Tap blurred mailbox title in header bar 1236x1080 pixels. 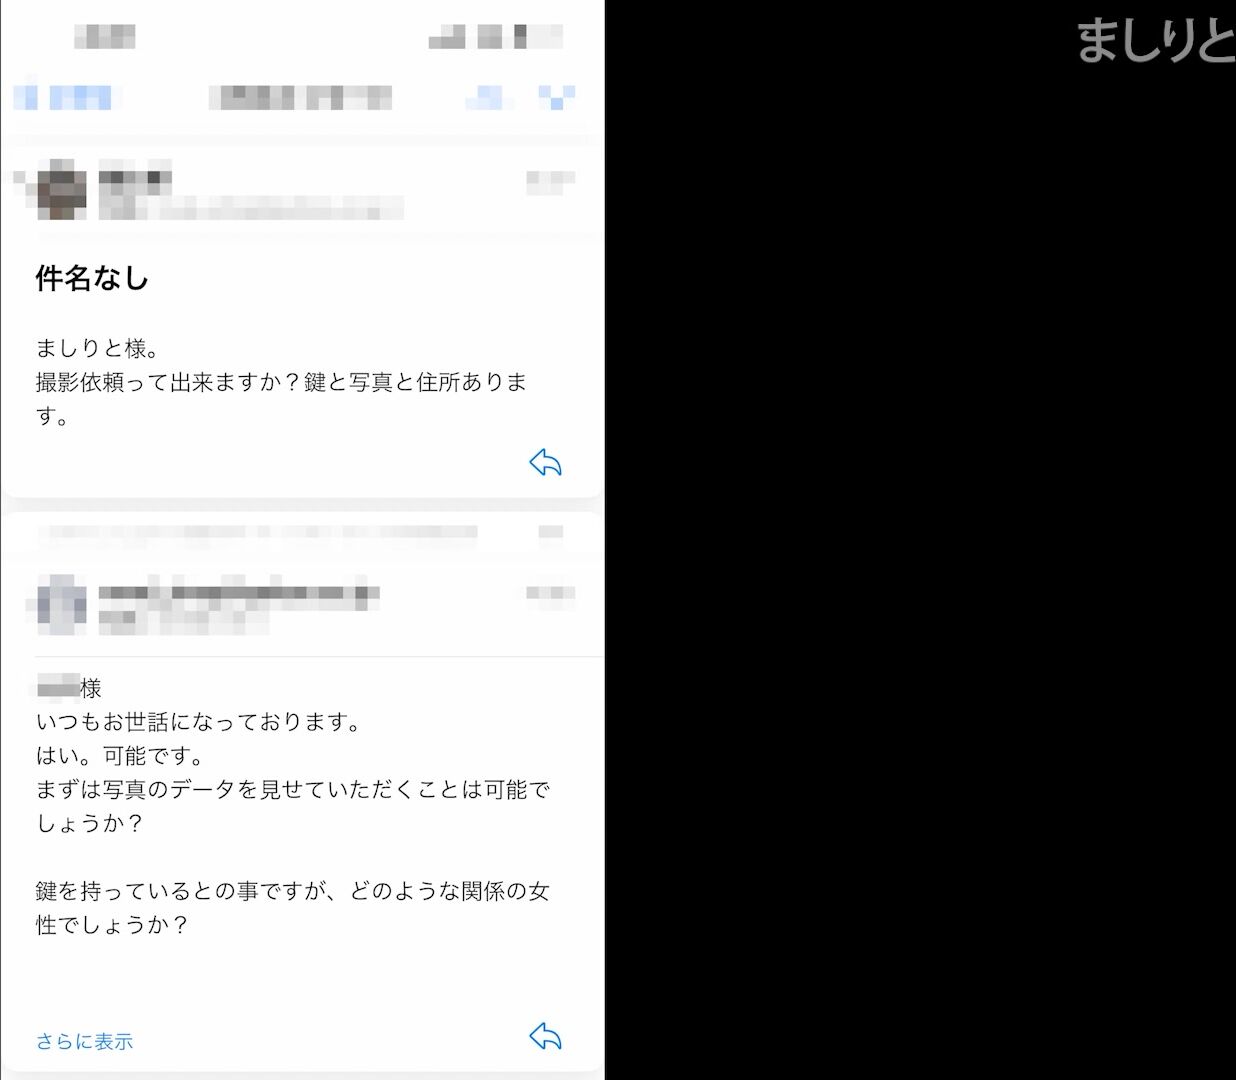point(301,98)
